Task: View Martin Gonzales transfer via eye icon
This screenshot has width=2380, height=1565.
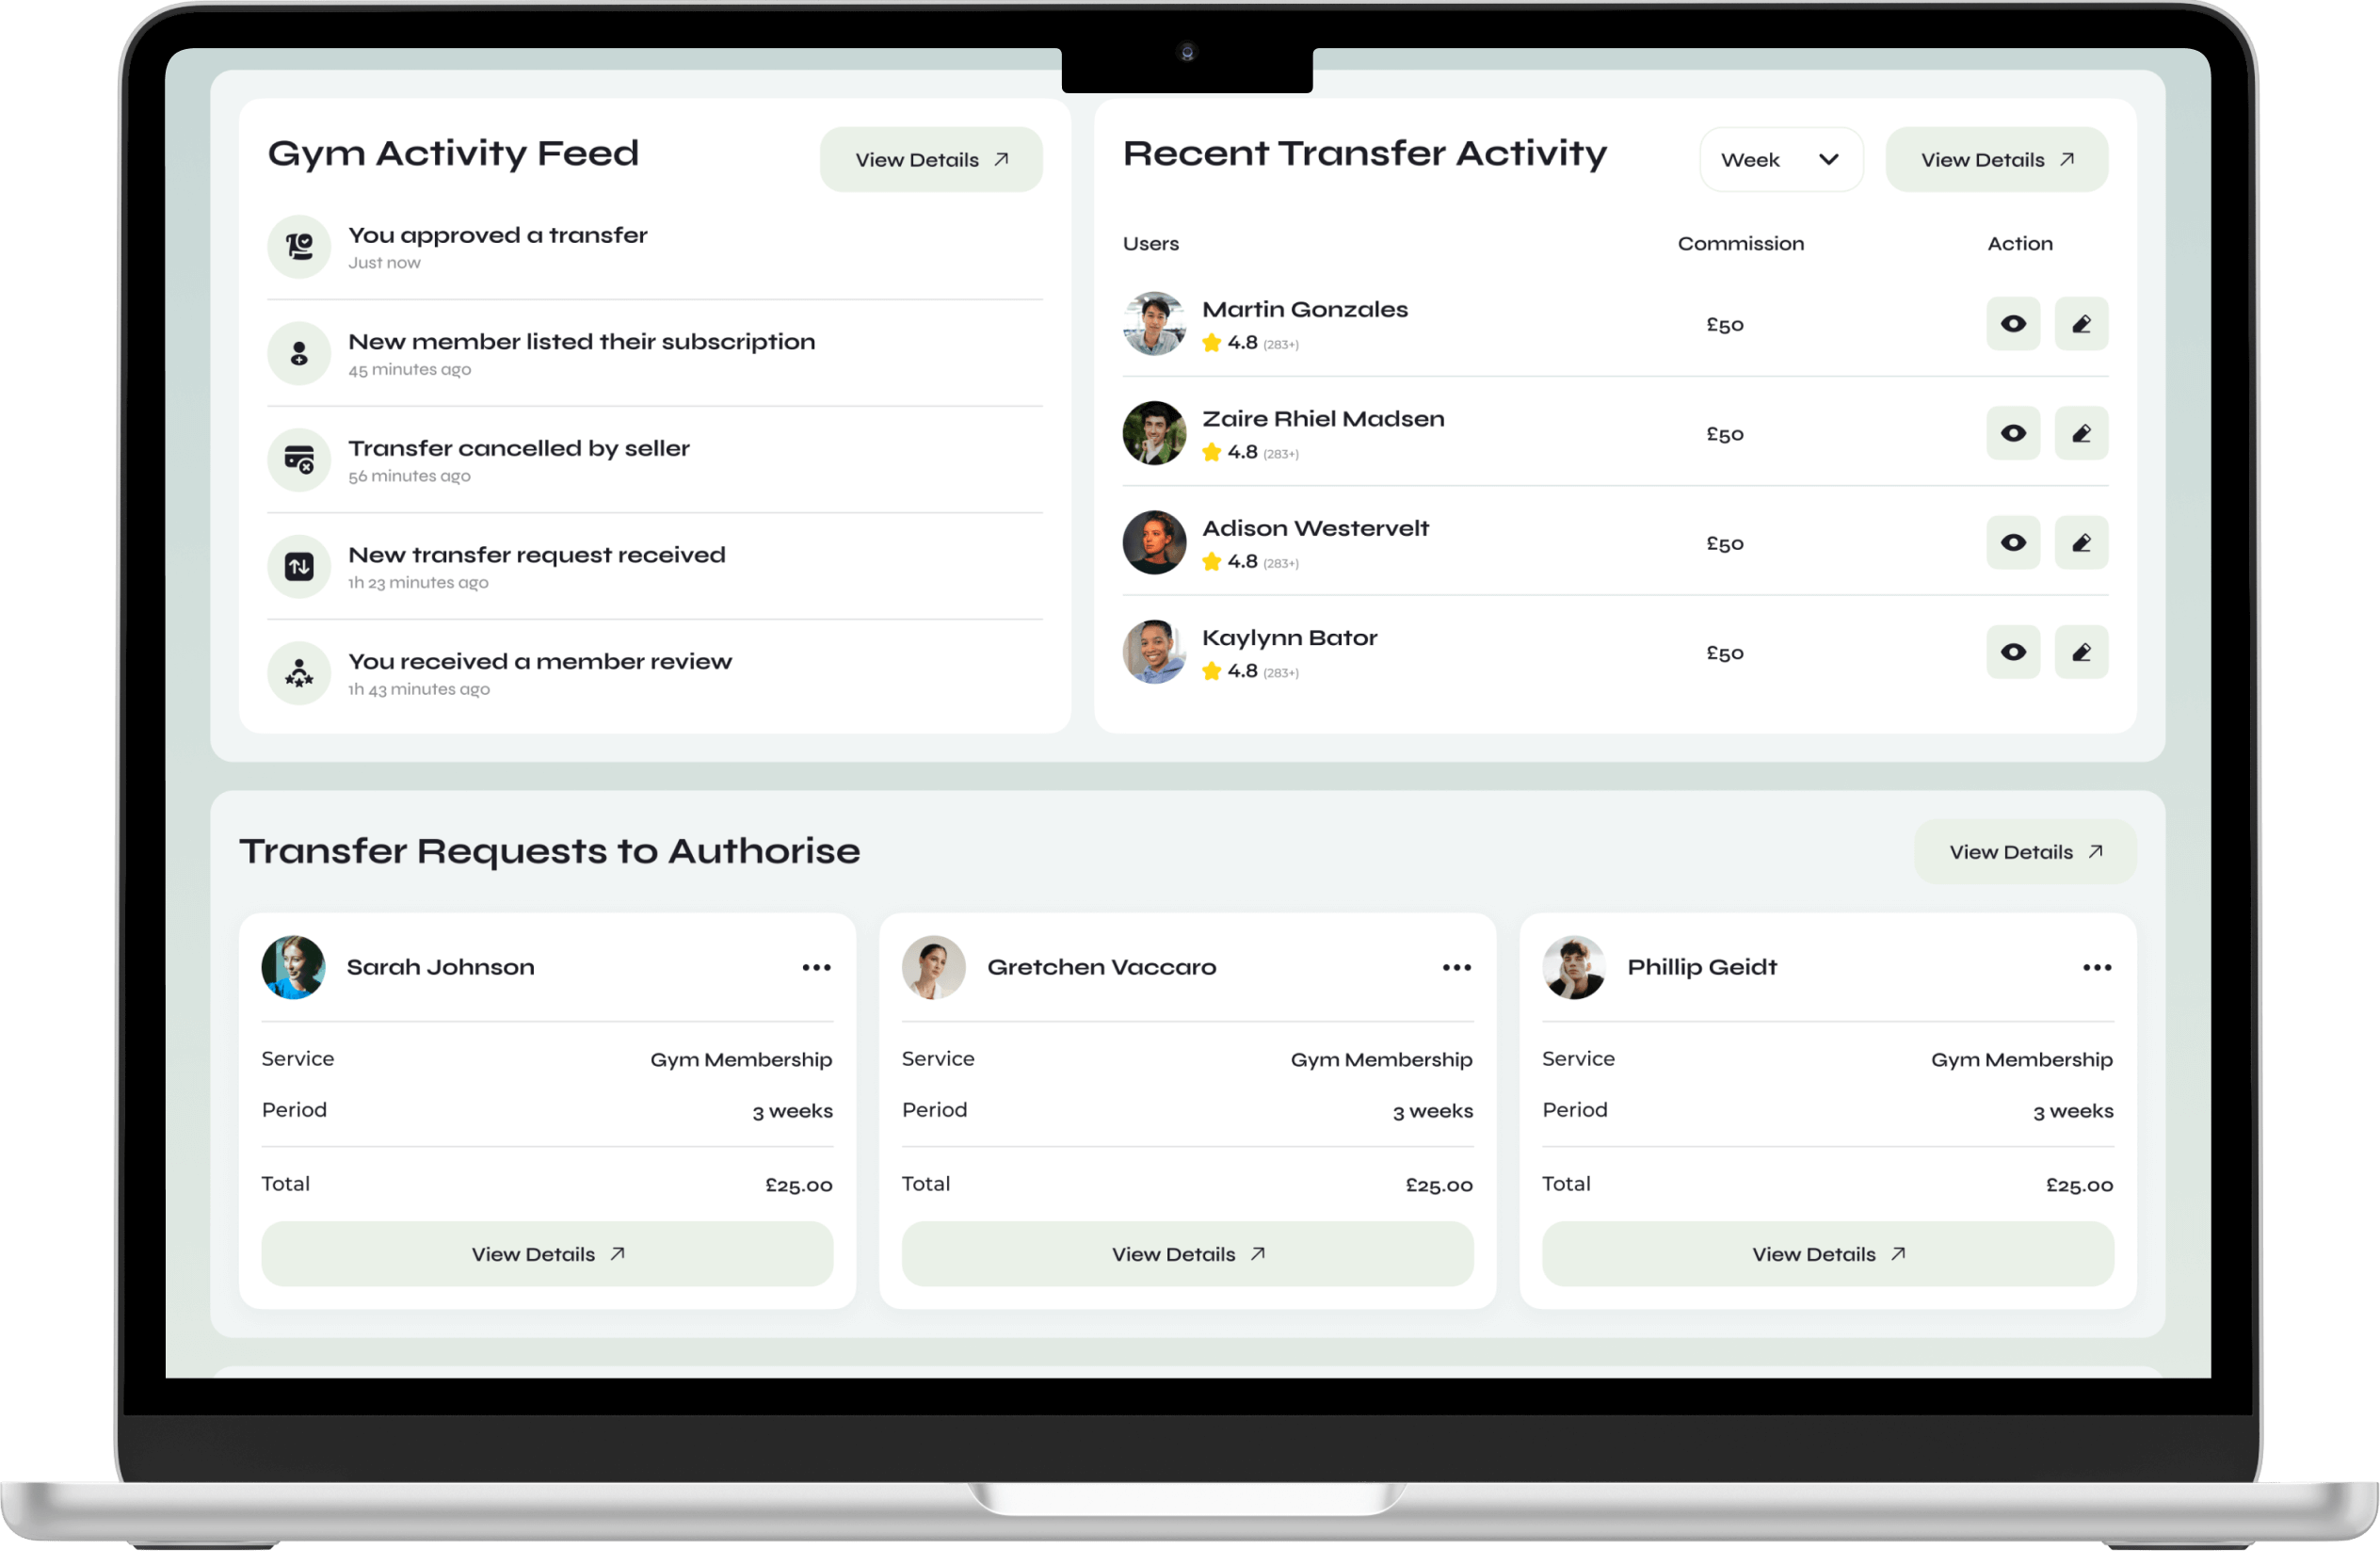Action: click(x=2013, y=324)
